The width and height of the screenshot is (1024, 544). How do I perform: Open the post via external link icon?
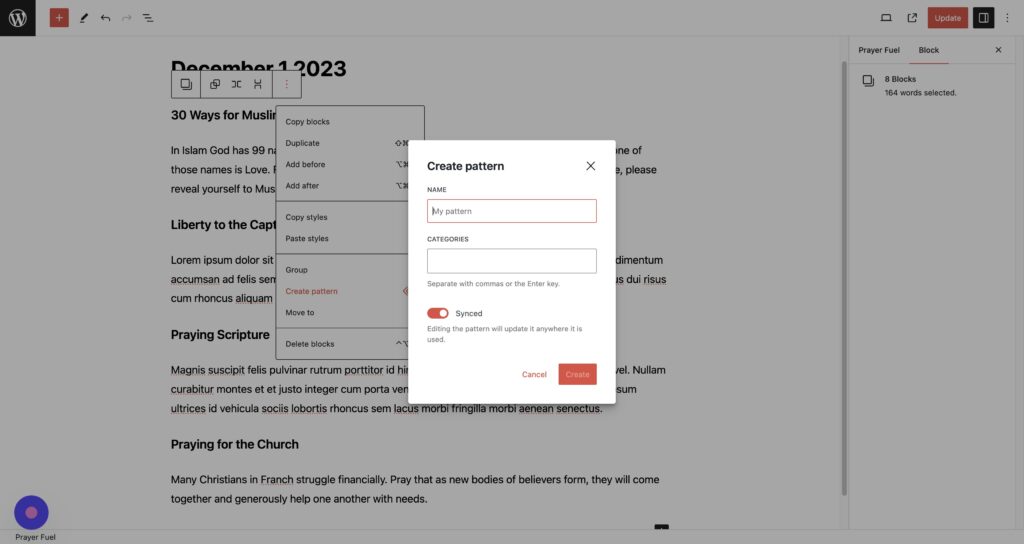pyautogui.click(x=912, y=18)
